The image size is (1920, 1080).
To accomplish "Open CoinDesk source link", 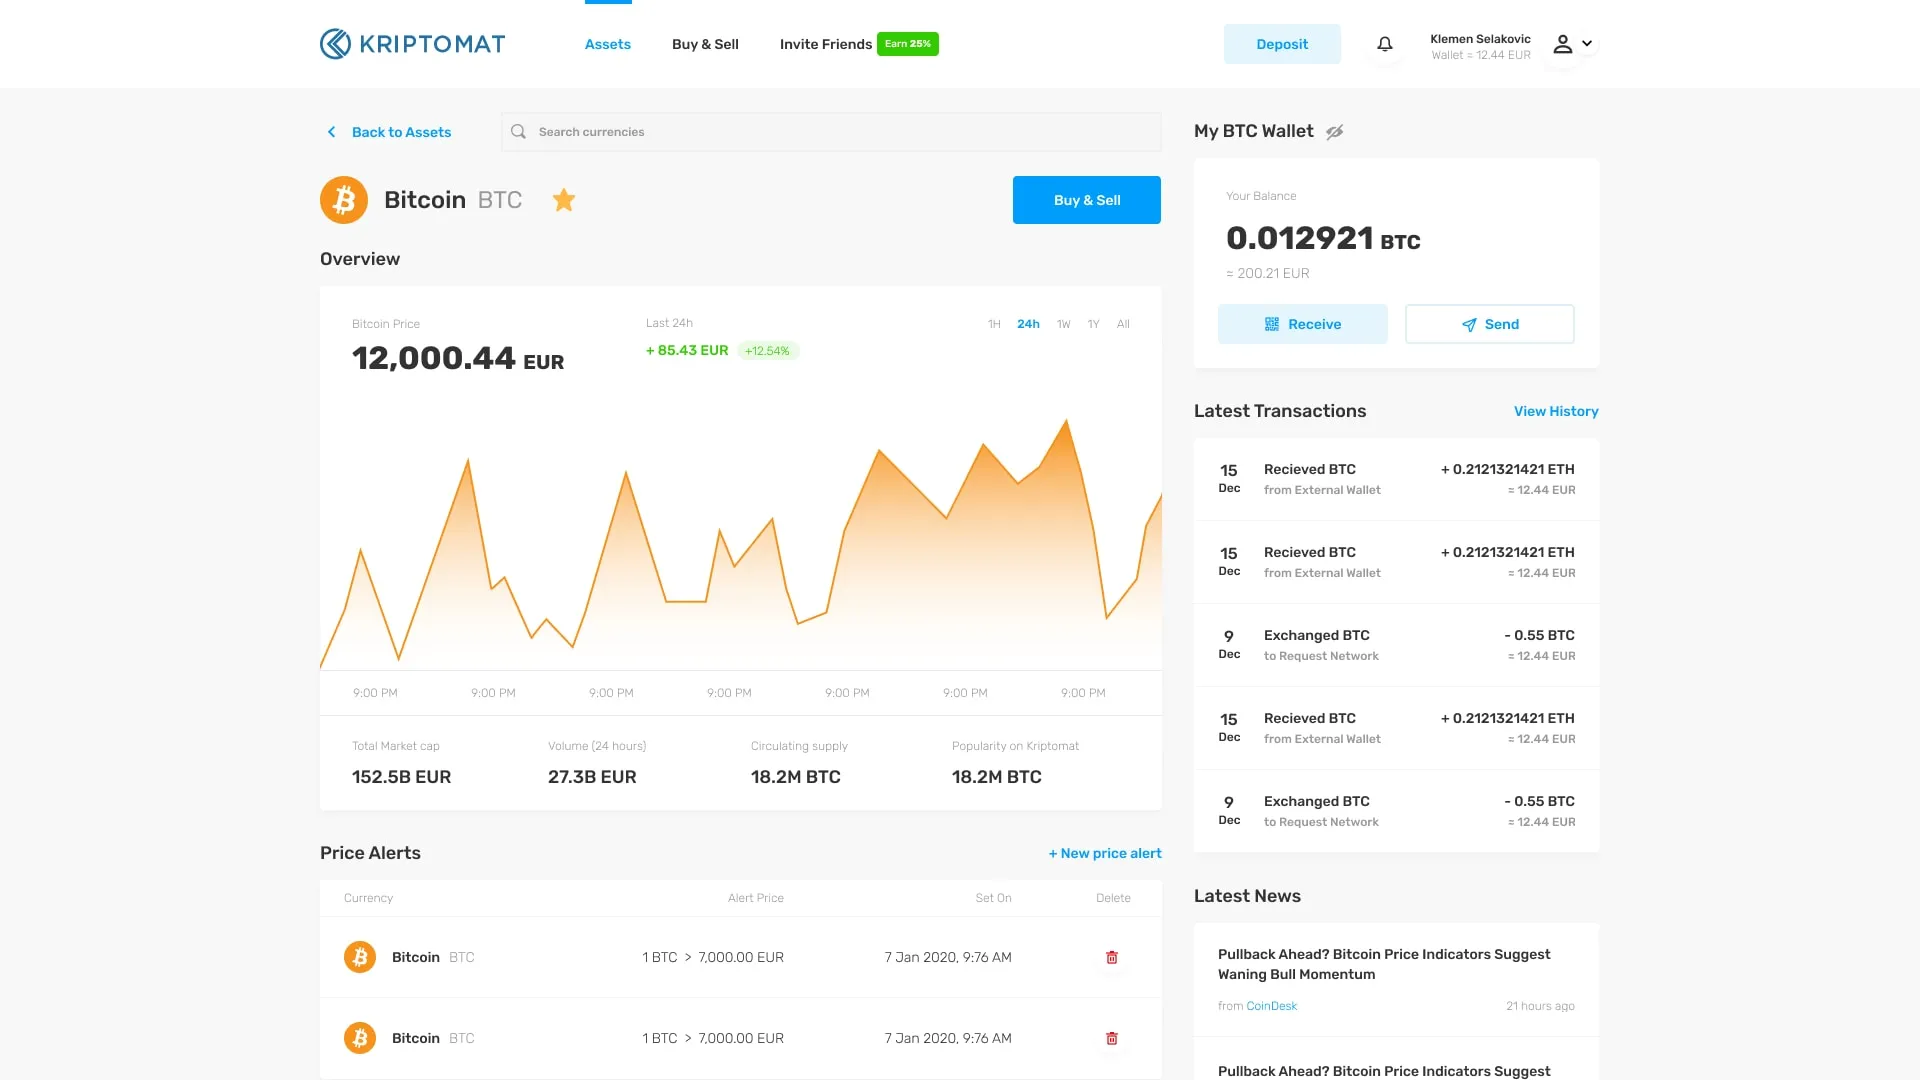I will click(1271, 1006).
